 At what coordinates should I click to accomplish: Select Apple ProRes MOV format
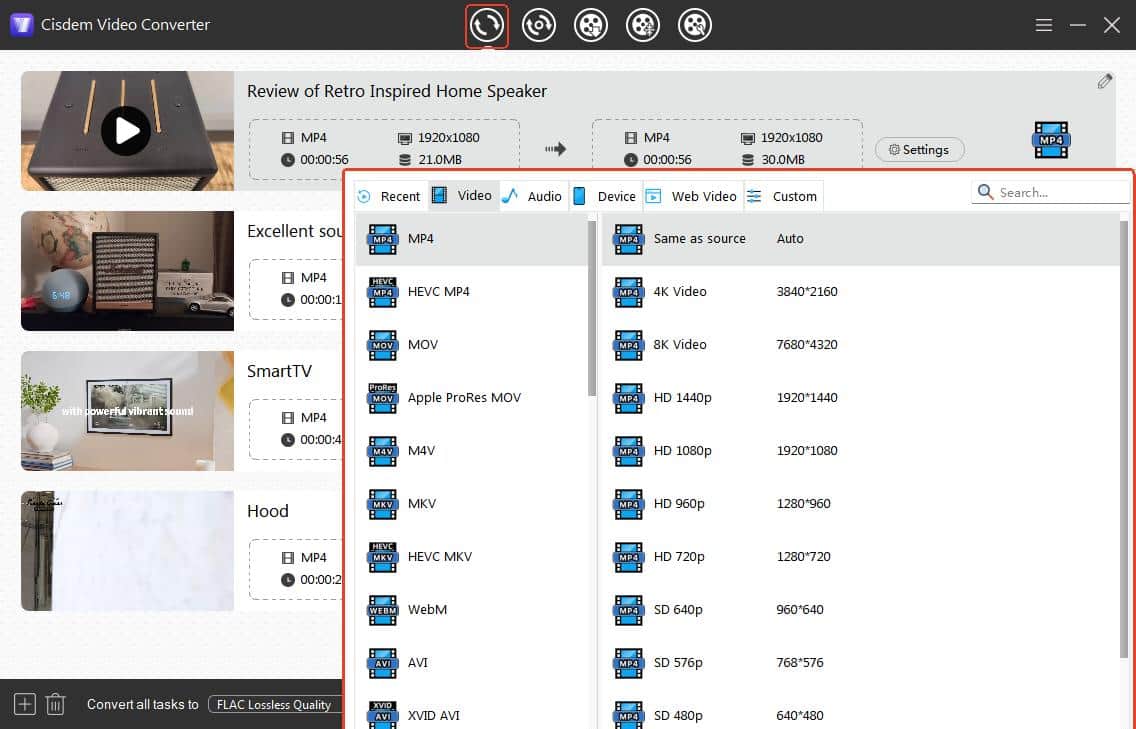472,397
